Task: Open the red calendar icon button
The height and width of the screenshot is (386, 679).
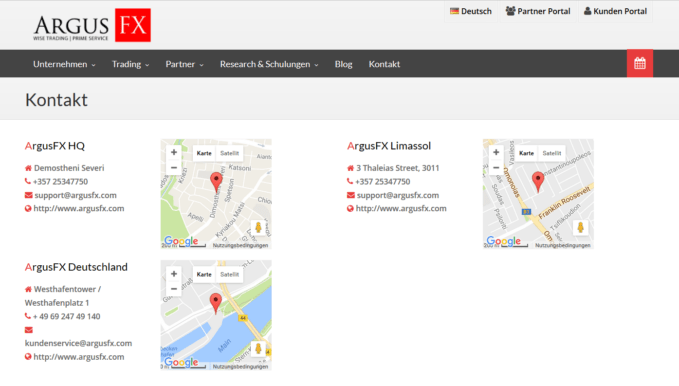Action: tap(640, 63)
